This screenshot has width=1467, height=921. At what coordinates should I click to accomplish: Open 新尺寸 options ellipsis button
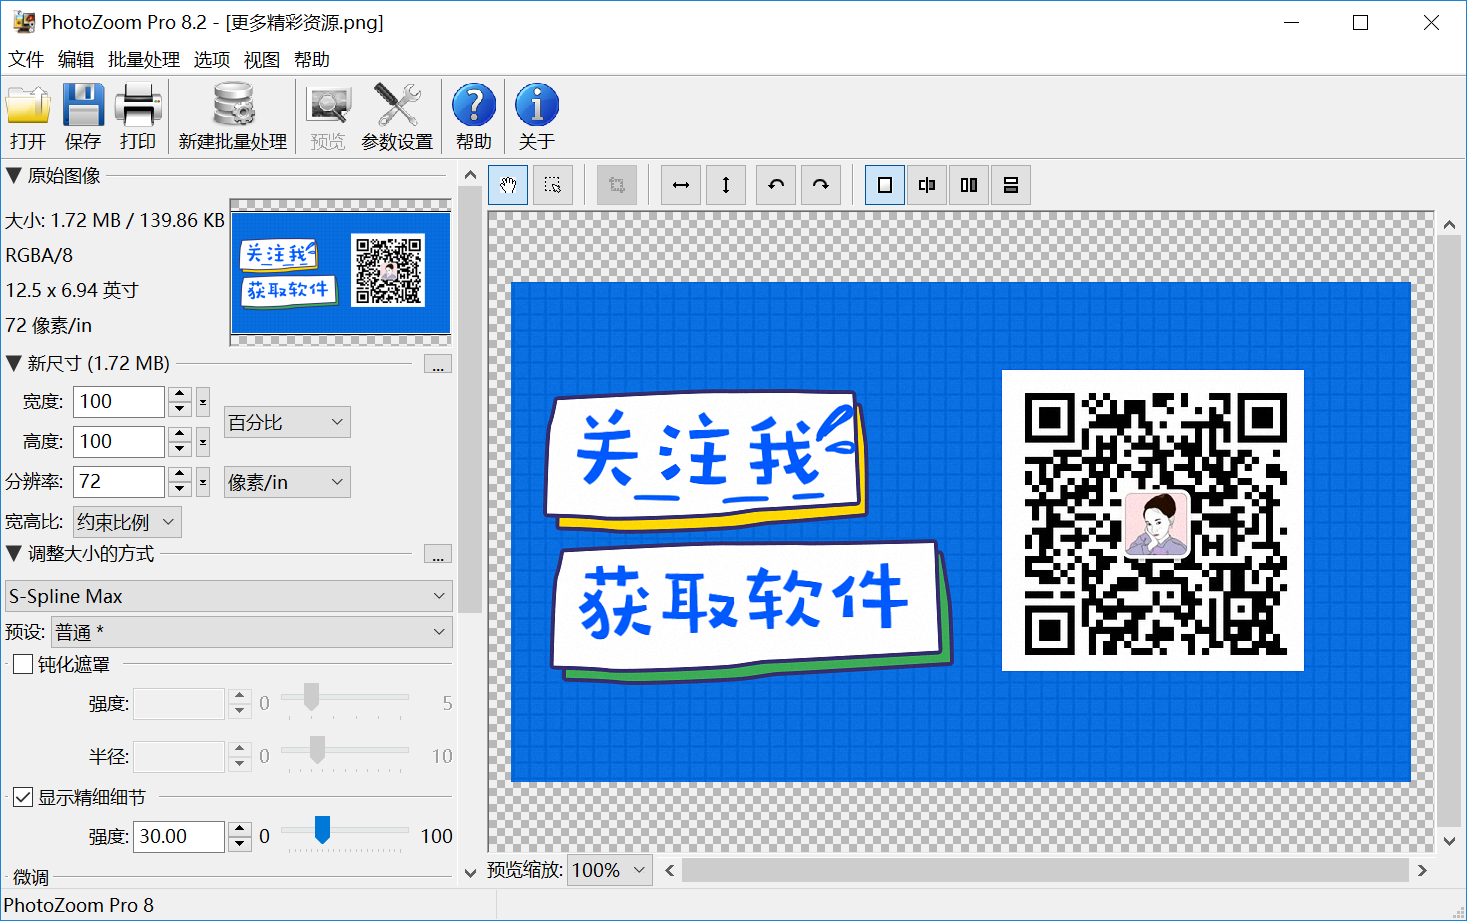(x=438, y=364)
